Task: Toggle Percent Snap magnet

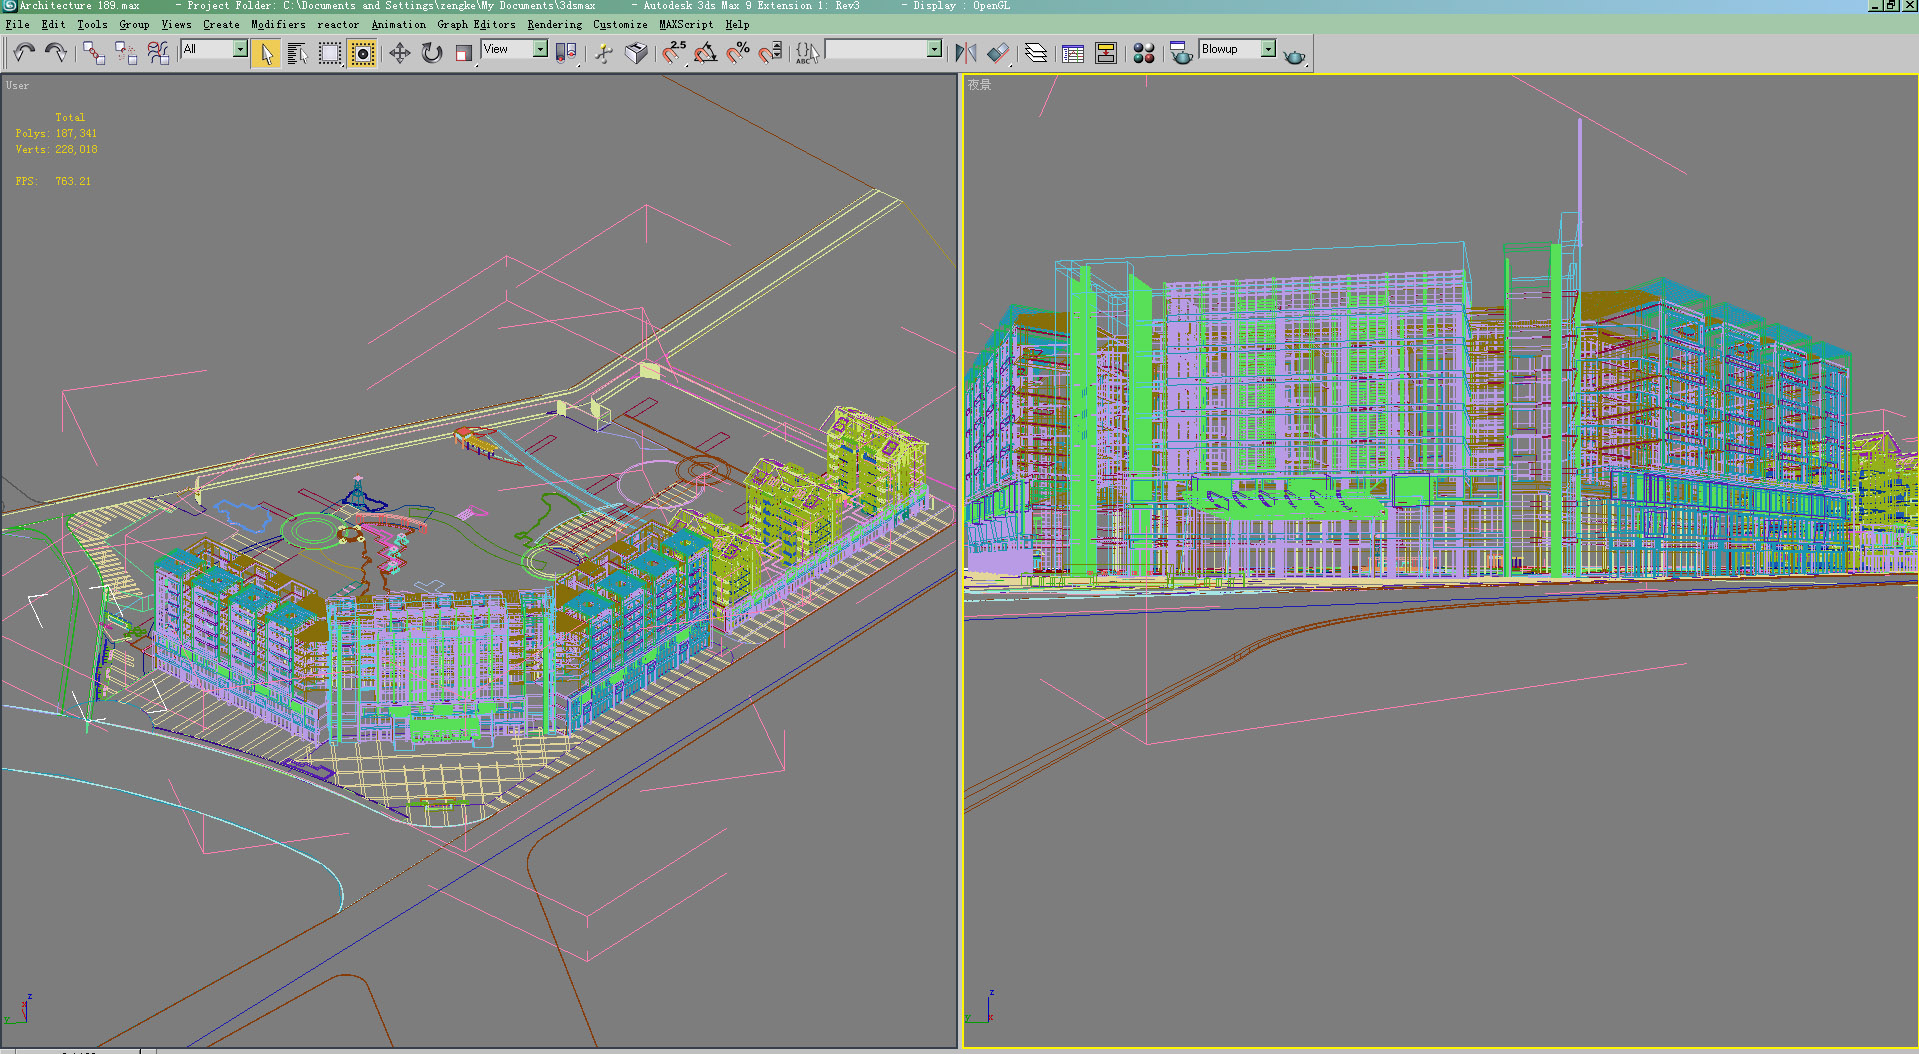Action: pyautogui.click(x=738, y=53)
